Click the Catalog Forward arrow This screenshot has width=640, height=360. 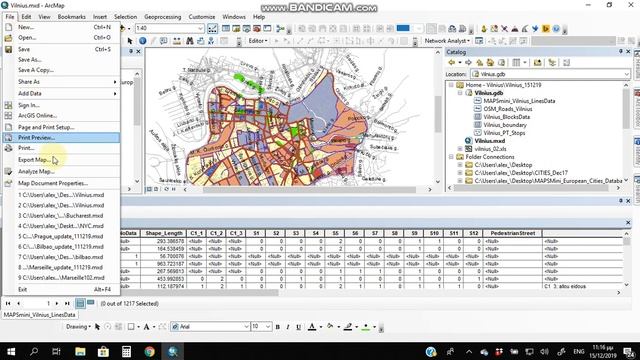coord(468,62)
